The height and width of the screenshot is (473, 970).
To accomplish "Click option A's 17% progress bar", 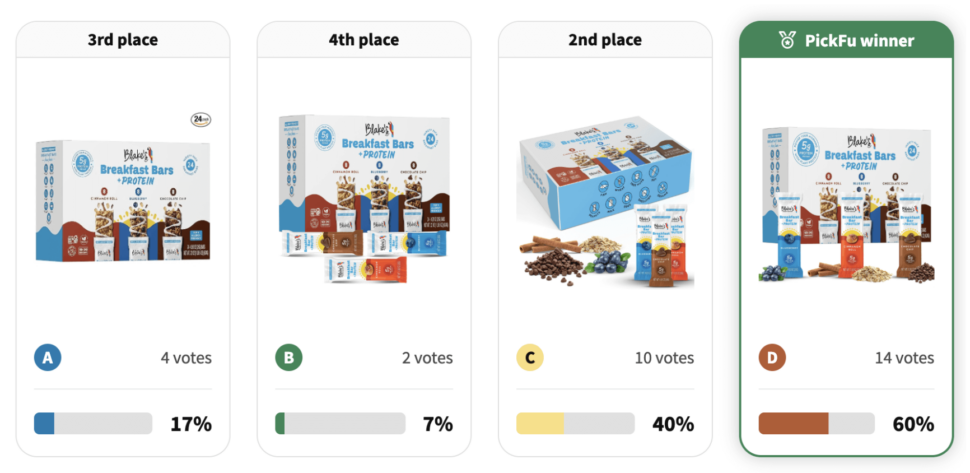I will pyautogui.click(x=93, y=424).
